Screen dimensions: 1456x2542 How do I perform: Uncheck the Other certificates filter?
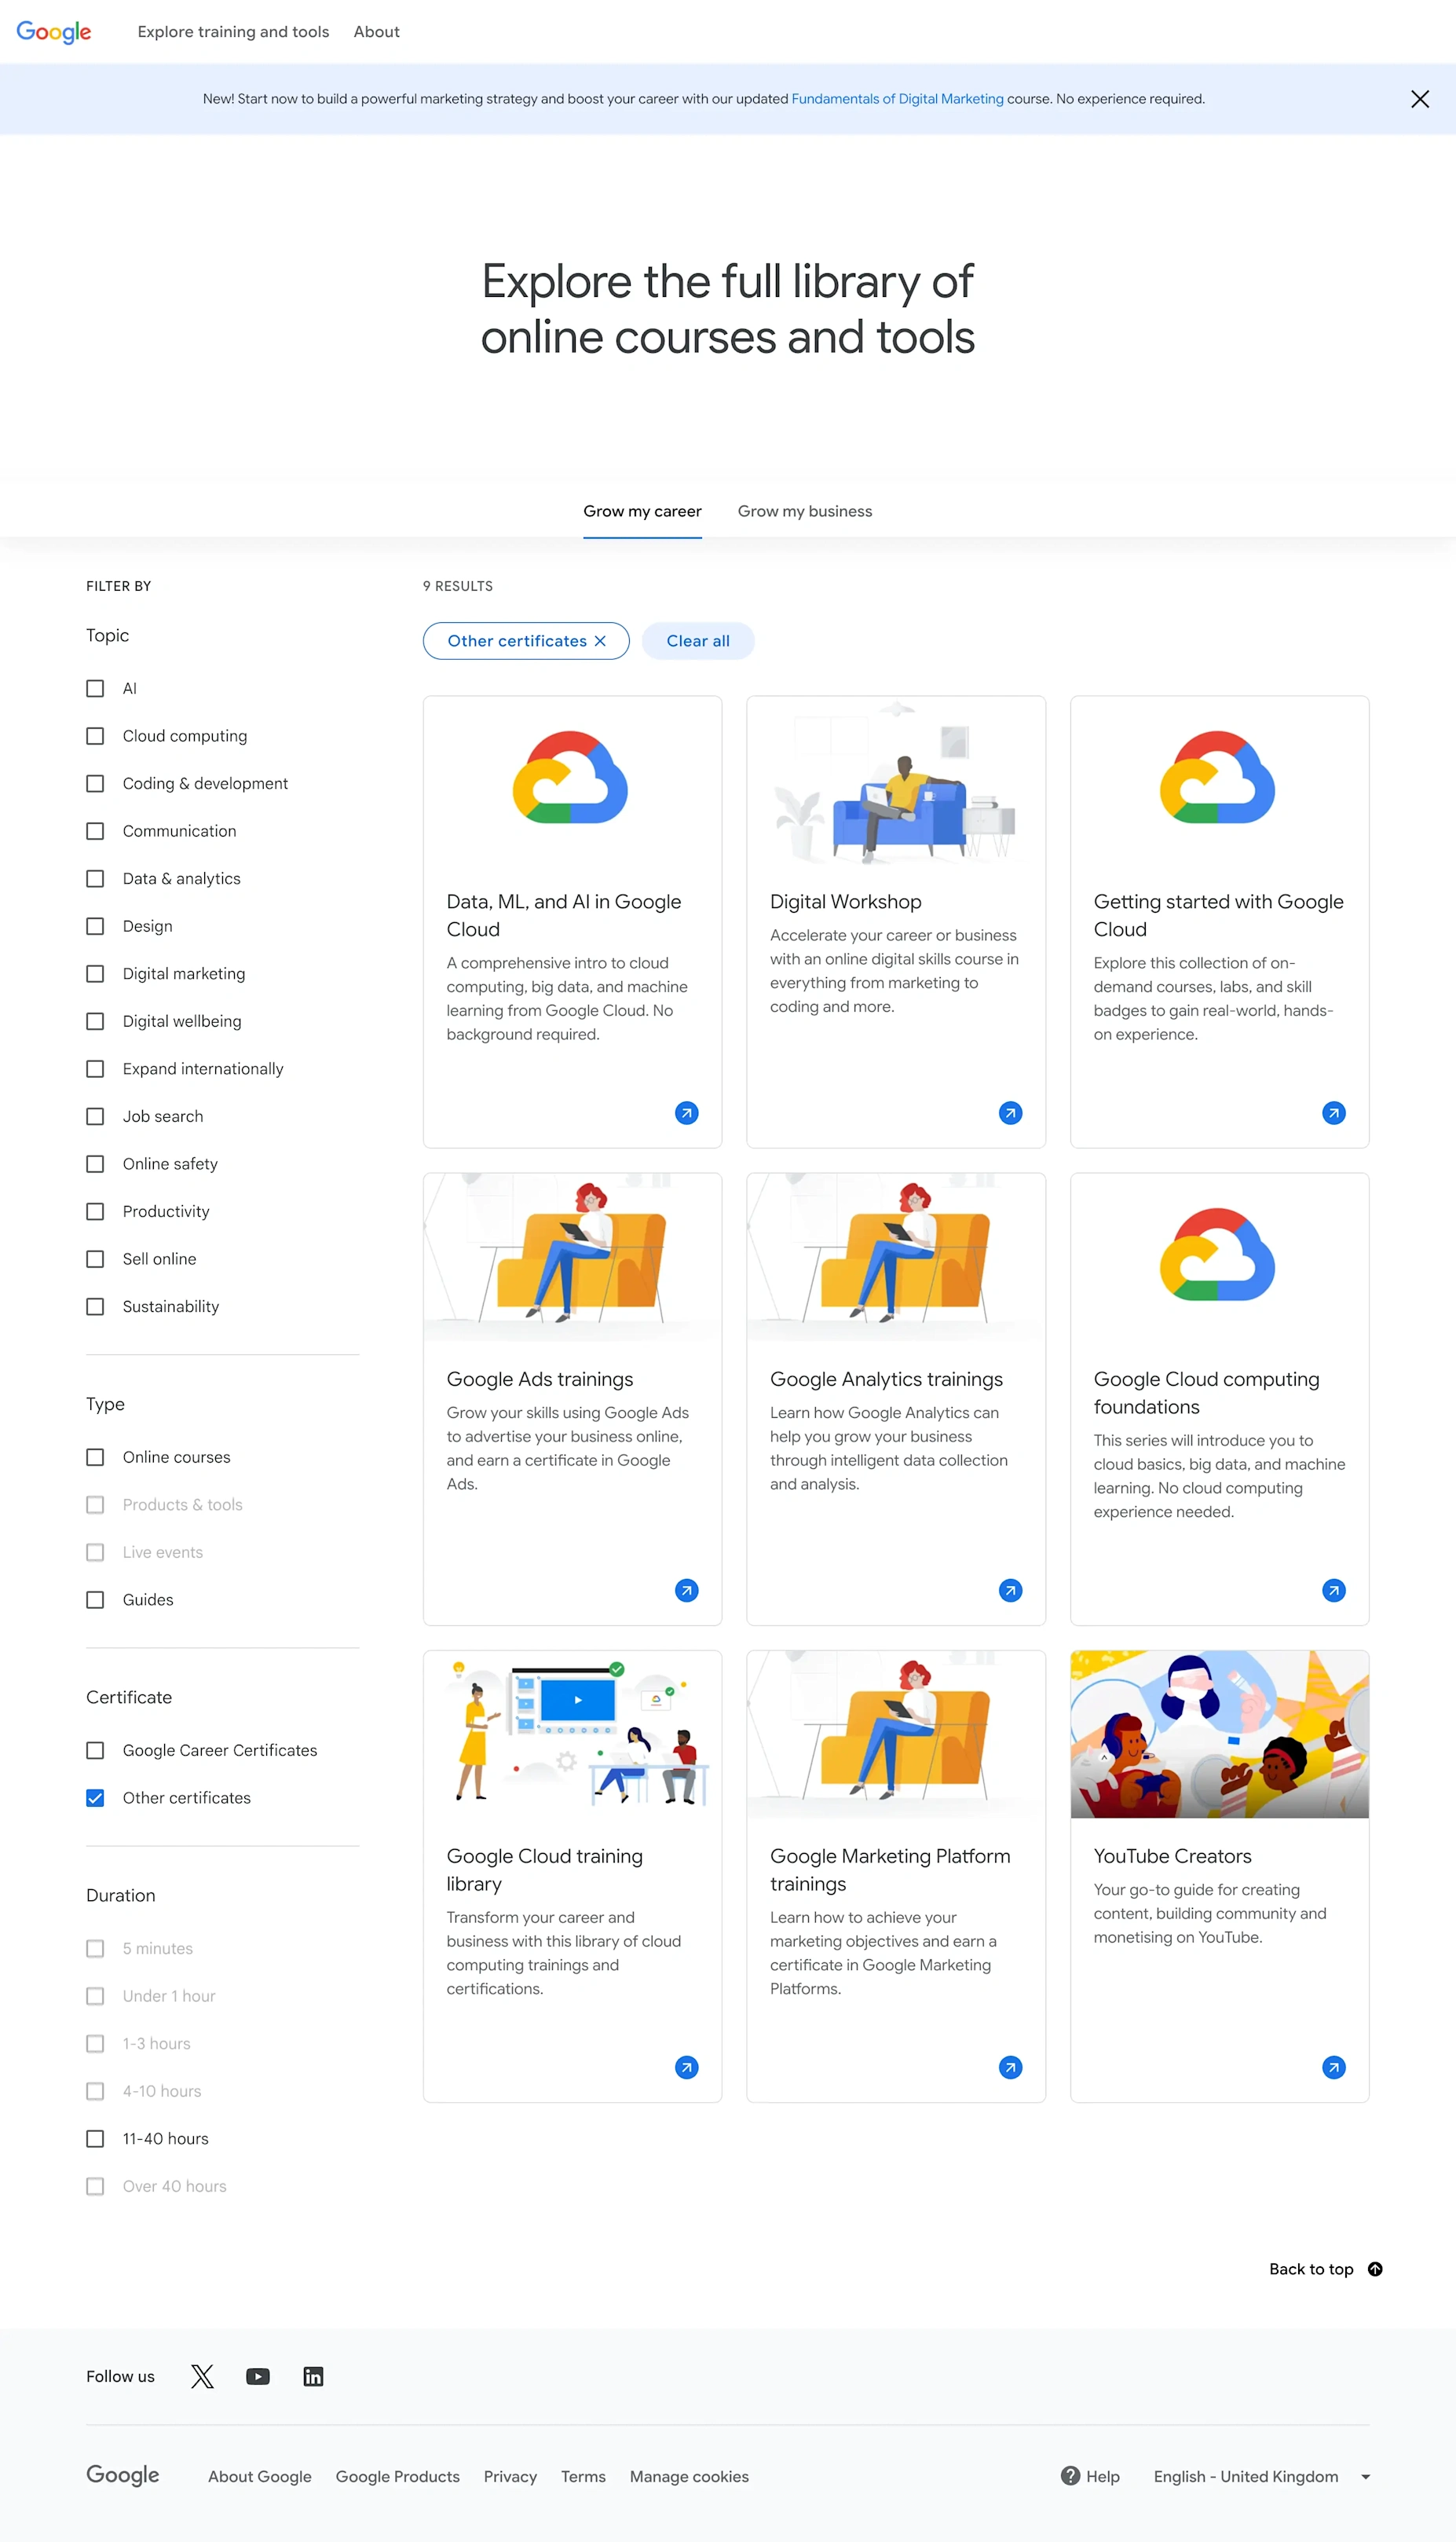(95, 1797)
